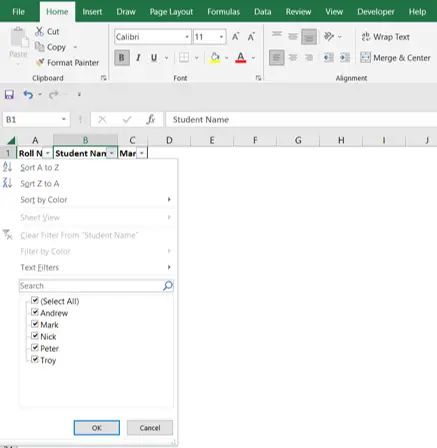Click the Insert Function fx icon
This screenshot has width=437, height=448.
pyautogui.click(x=151, y=119)
